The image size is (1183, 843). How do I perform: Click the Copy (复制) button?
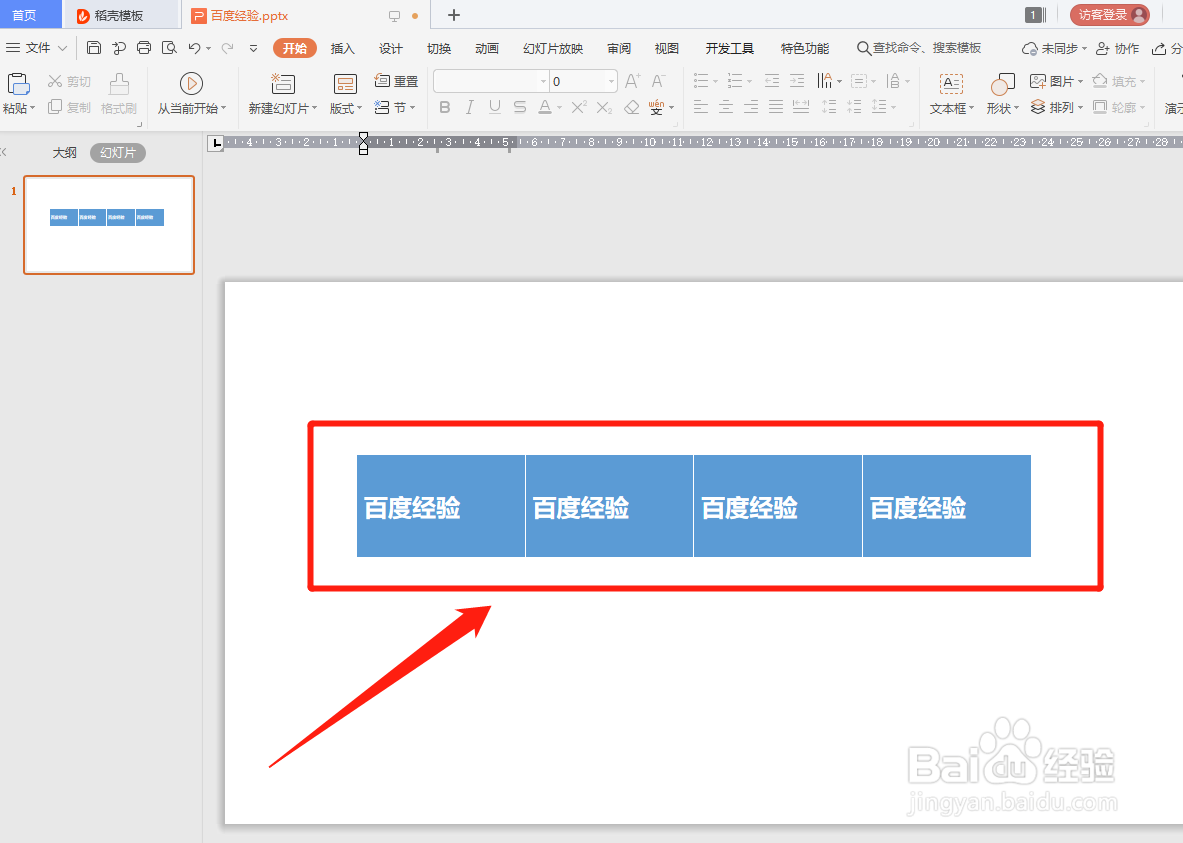tap(69, 107)
